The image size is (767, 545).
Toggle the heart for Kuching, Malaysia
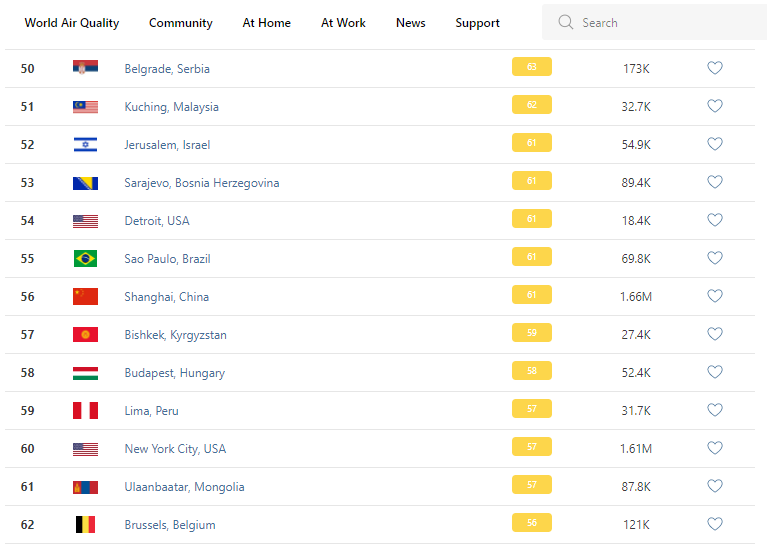coord(715,106)
